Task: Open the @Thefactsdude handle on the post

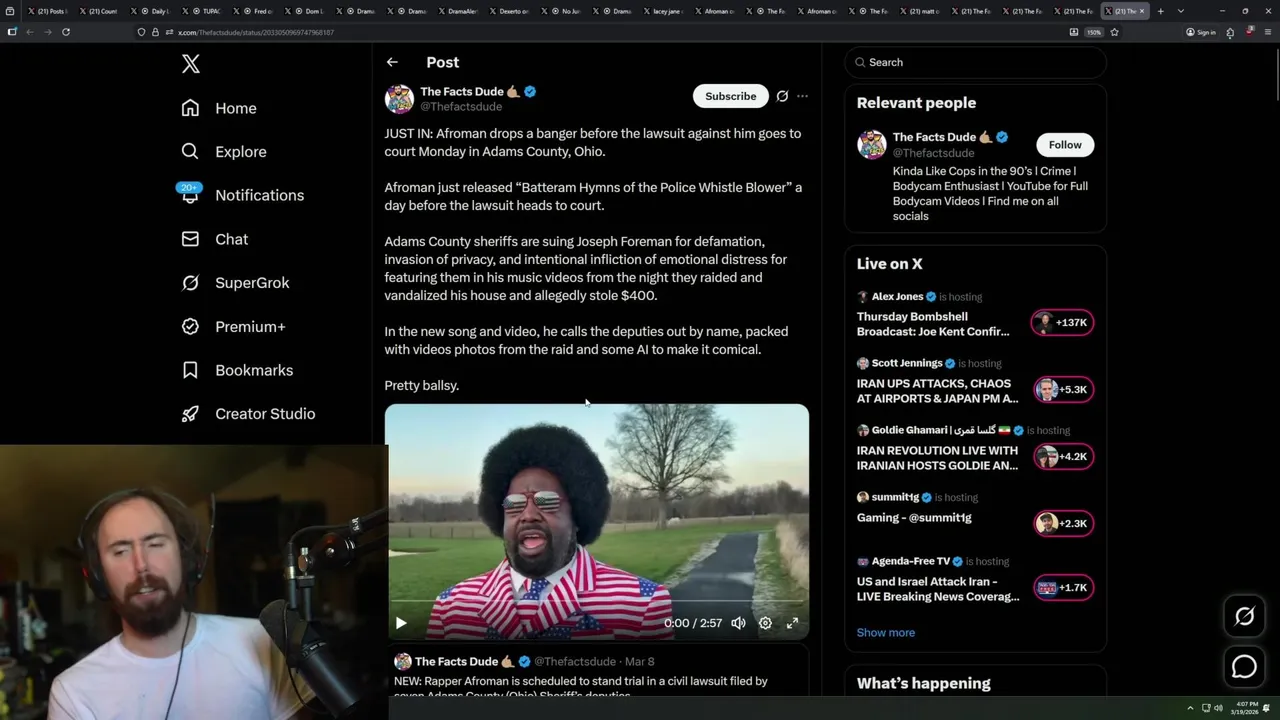Action: pyautogui.click(x=461, y=107)
